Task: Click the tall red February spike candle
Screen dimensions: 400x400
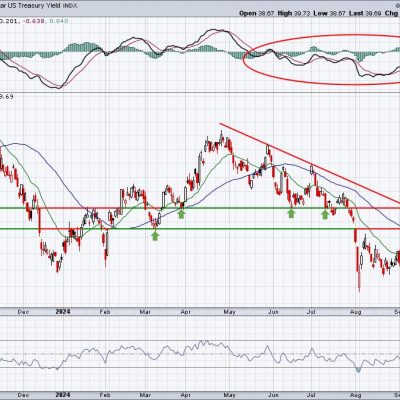Action: pyautogui.click(x=106, y=246)
